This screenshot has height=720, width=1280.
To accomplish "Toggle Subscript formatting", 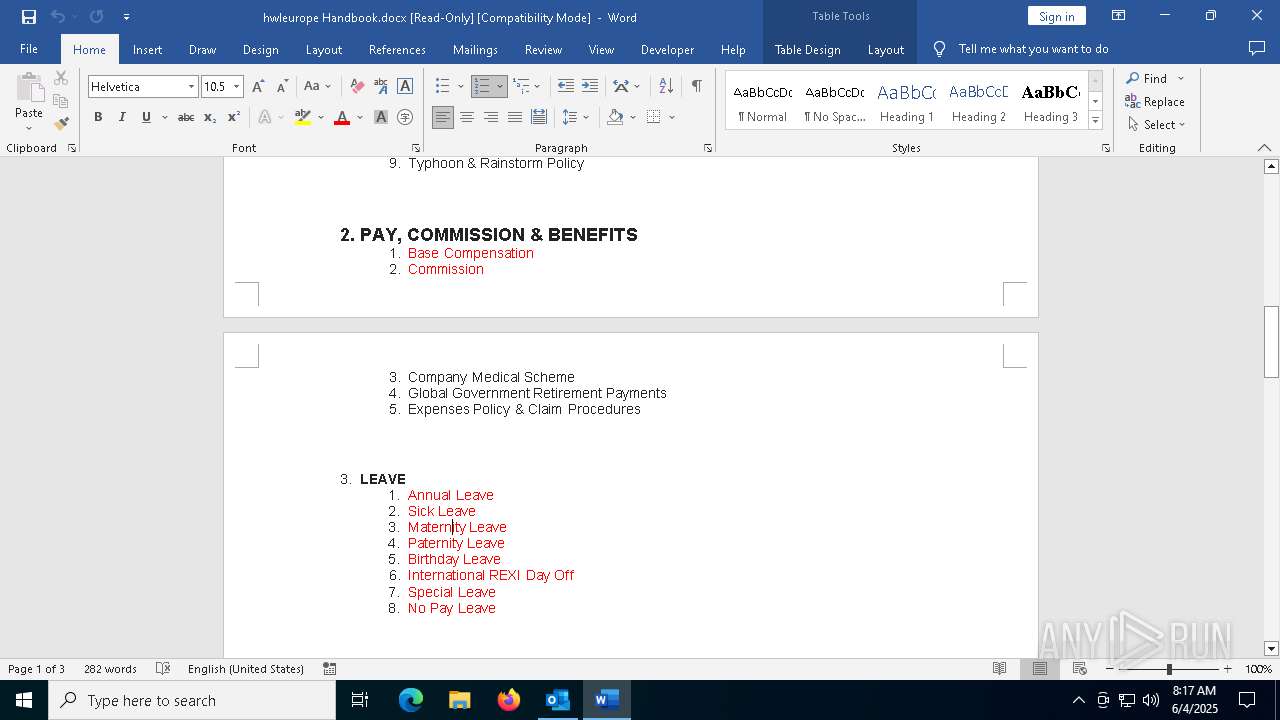I will (210, 117).
